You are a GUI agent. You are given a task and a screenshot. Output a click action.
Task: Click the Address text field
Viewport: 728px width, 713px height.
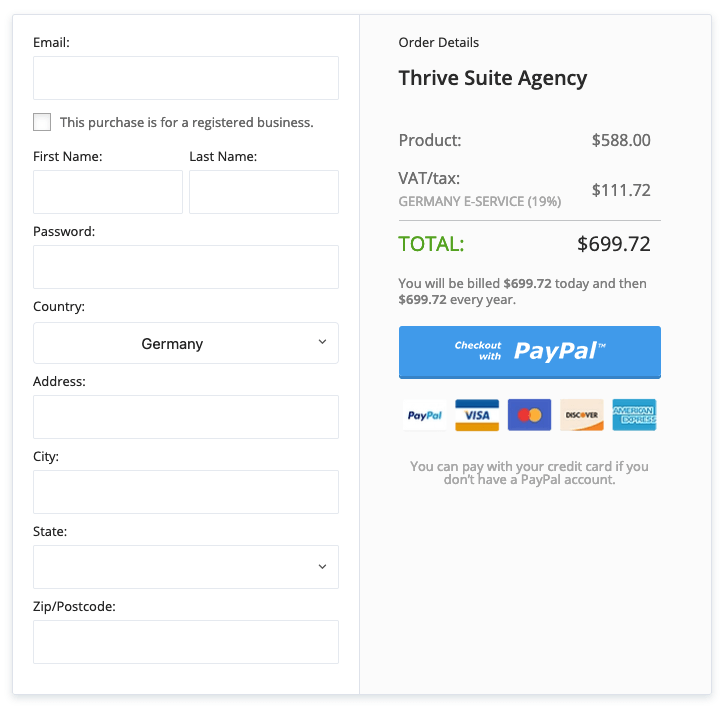pos(185,417)
